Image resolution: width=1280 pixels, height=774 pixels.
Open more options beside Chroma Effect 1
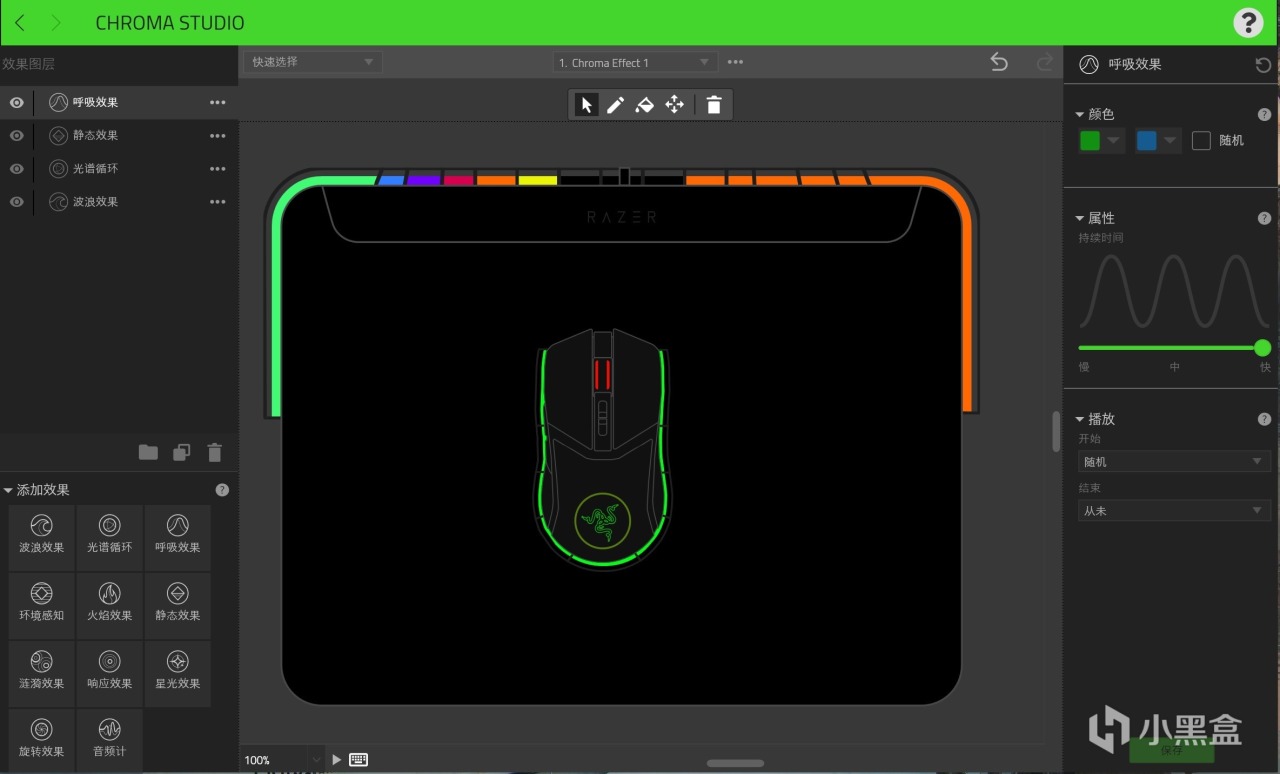735,62
